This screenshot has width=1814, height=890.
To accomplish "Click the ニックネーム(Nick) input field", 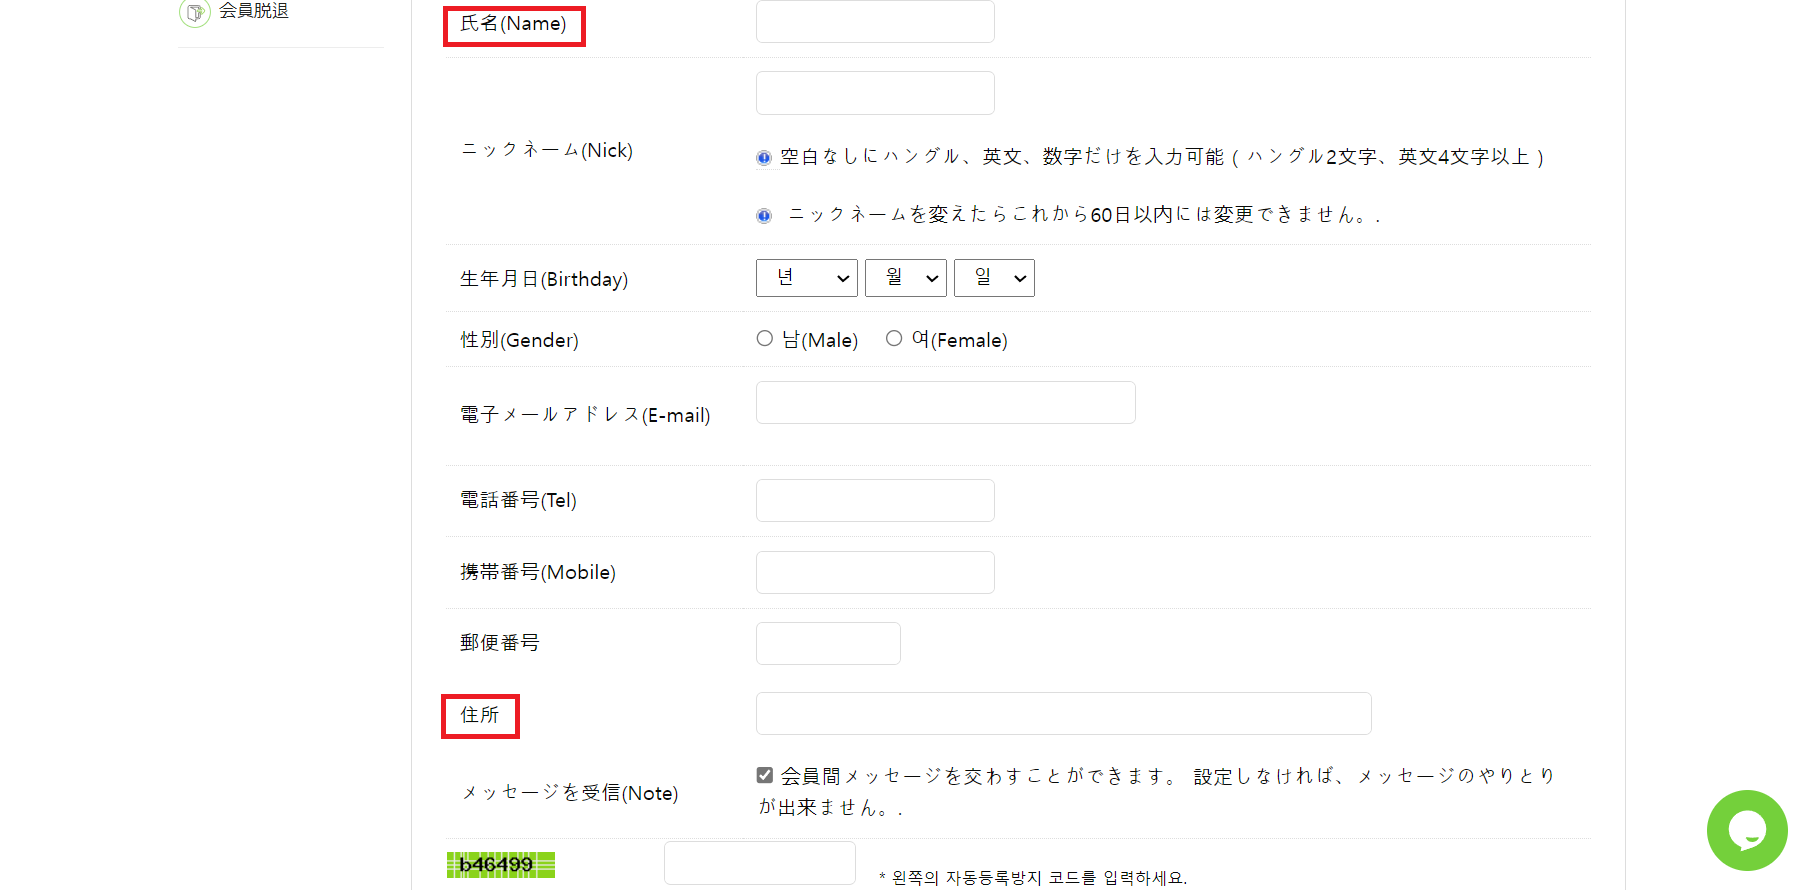I will click(x=875, y=93).
